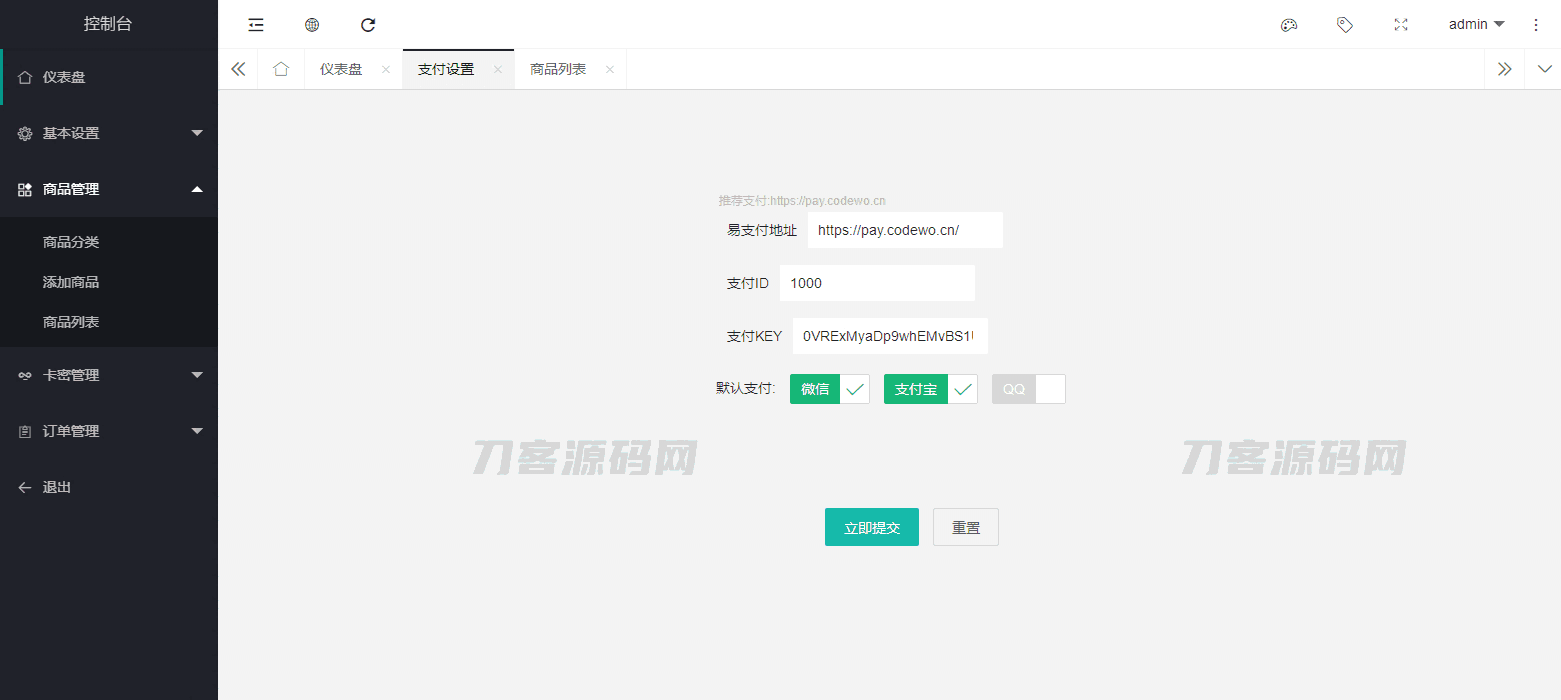Focus the 支付ID input field
The width and height of the screenshot is (1561, 700).
tap(877, 283)
